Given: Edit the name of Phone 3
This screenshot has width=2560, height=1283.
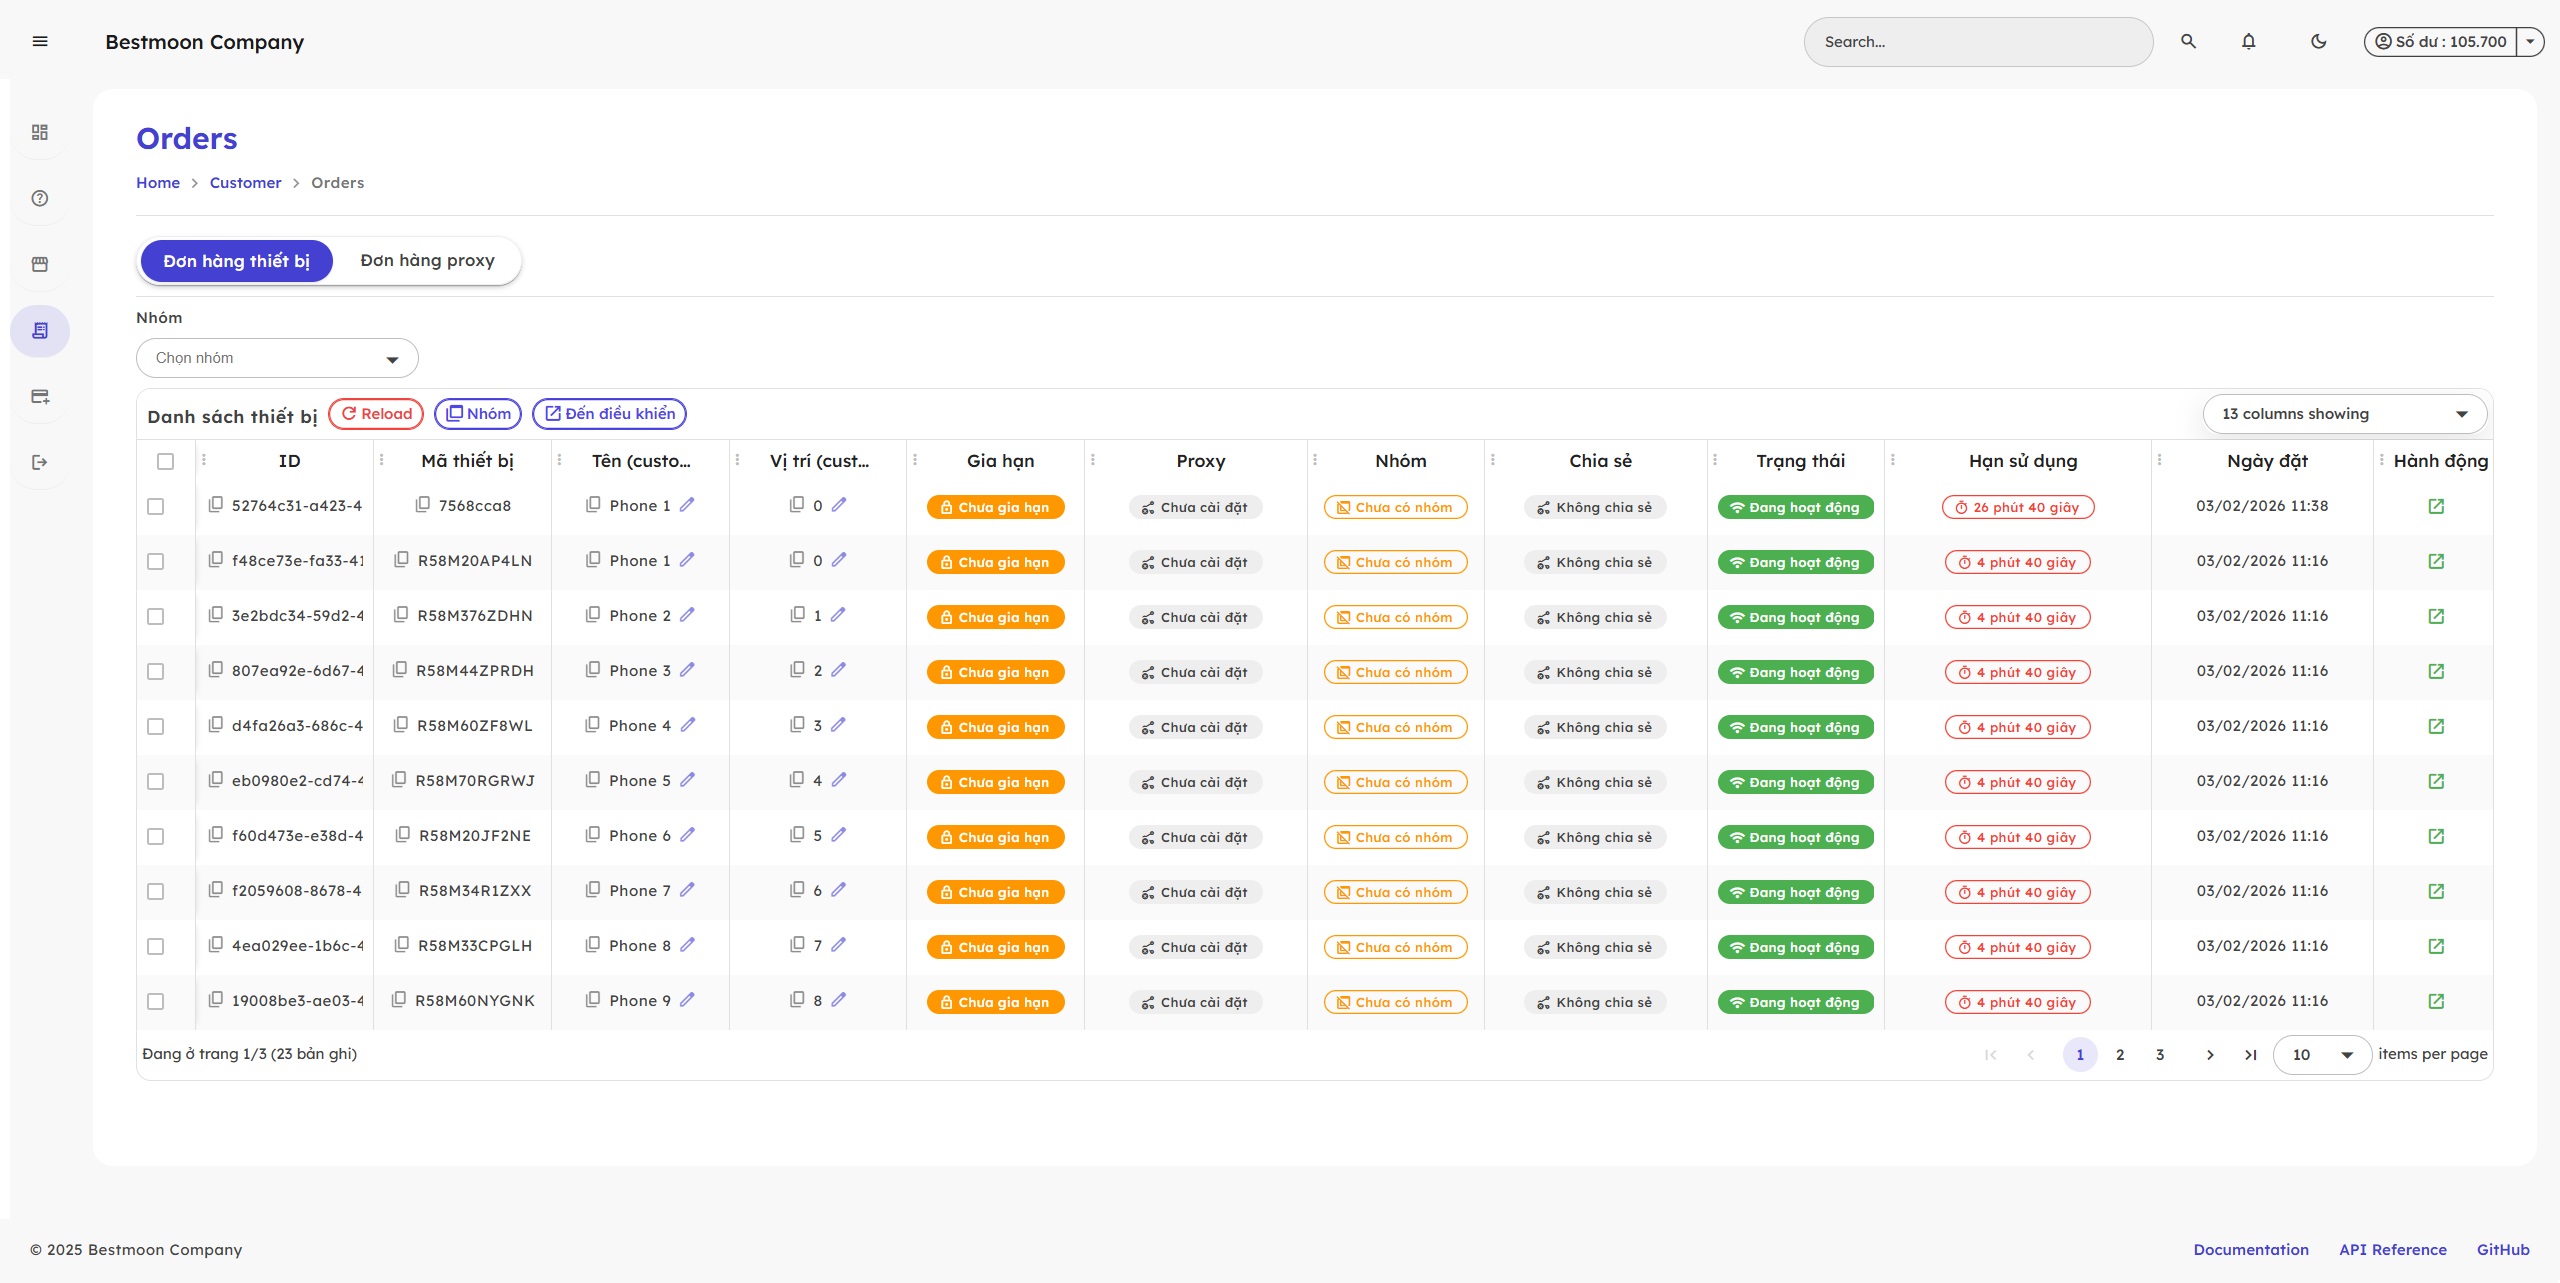Looking at the screenshot, I should point(687,670).
